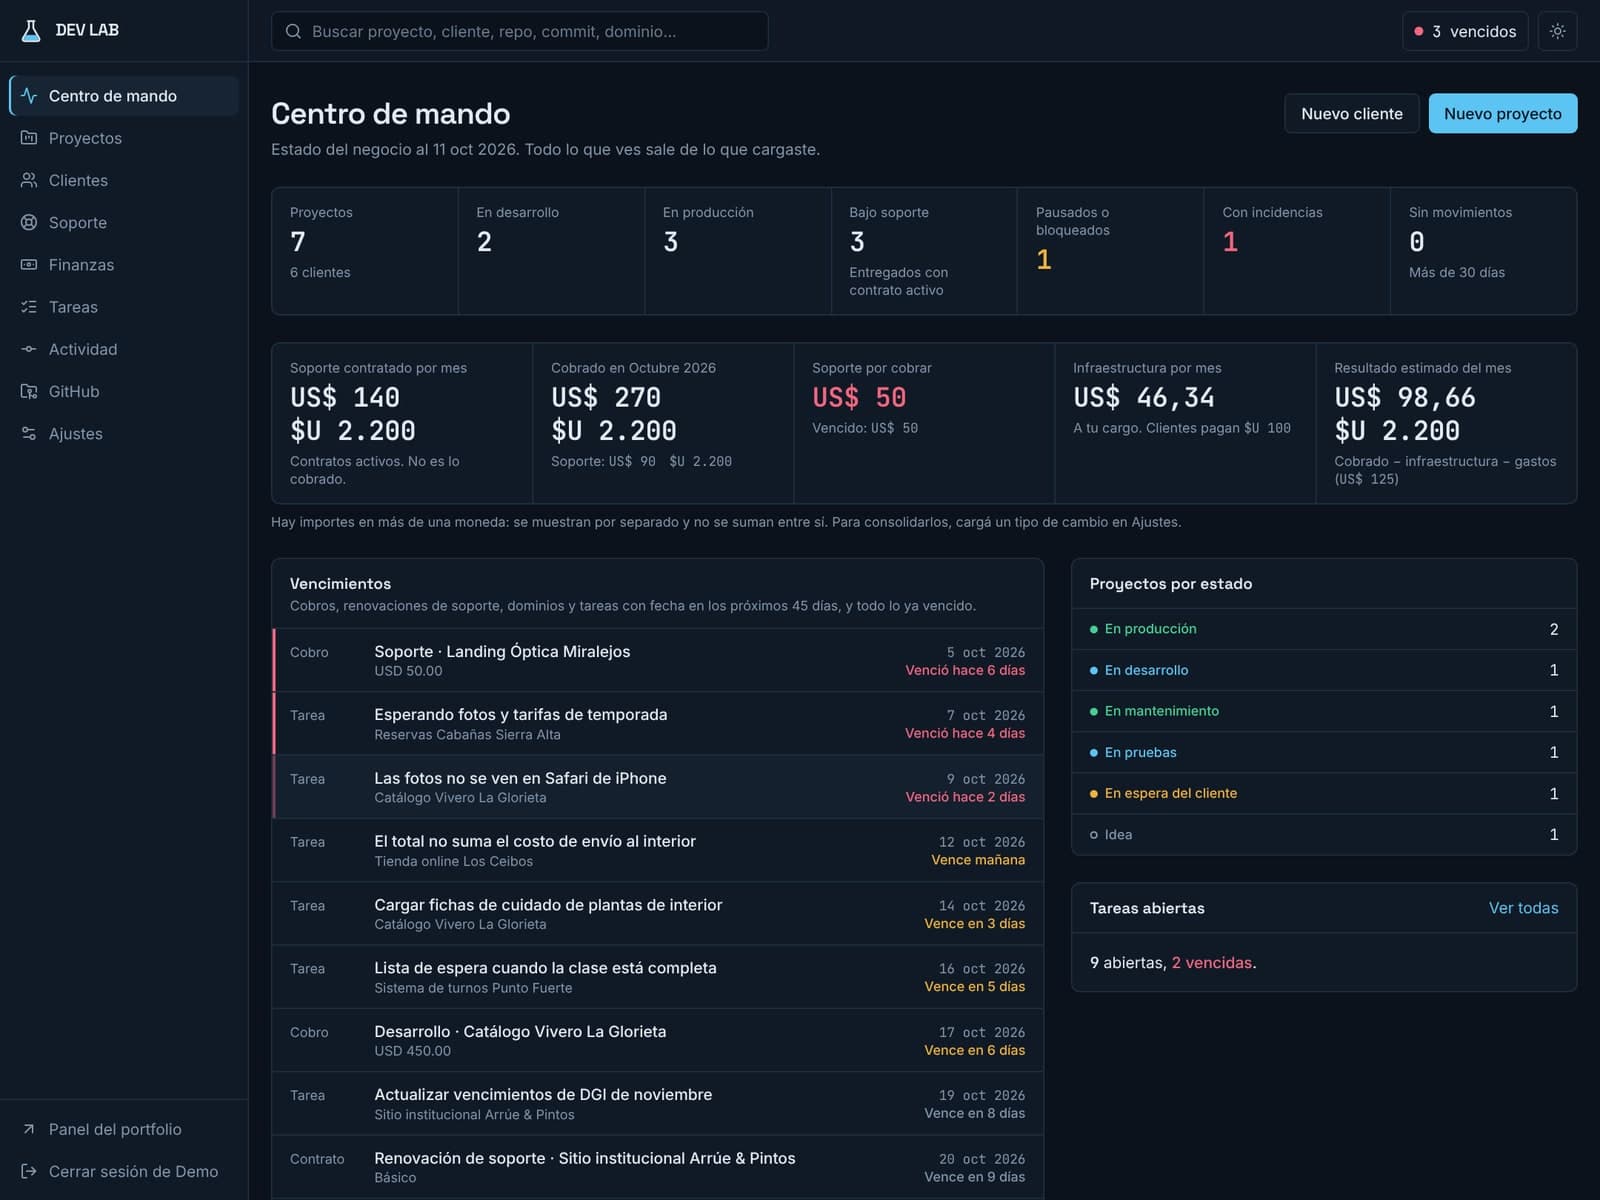The width and height of the screenshot is (1600, 1200).
Task: Open Soporte · Landing Óptica Miralejos row
Action: [x=657, y=660]
